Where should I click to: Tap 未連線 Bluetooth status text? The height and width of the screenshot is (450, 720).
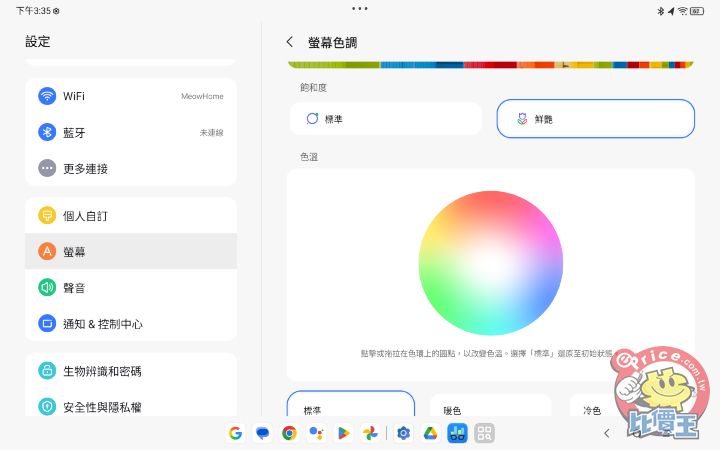point(211,133)
